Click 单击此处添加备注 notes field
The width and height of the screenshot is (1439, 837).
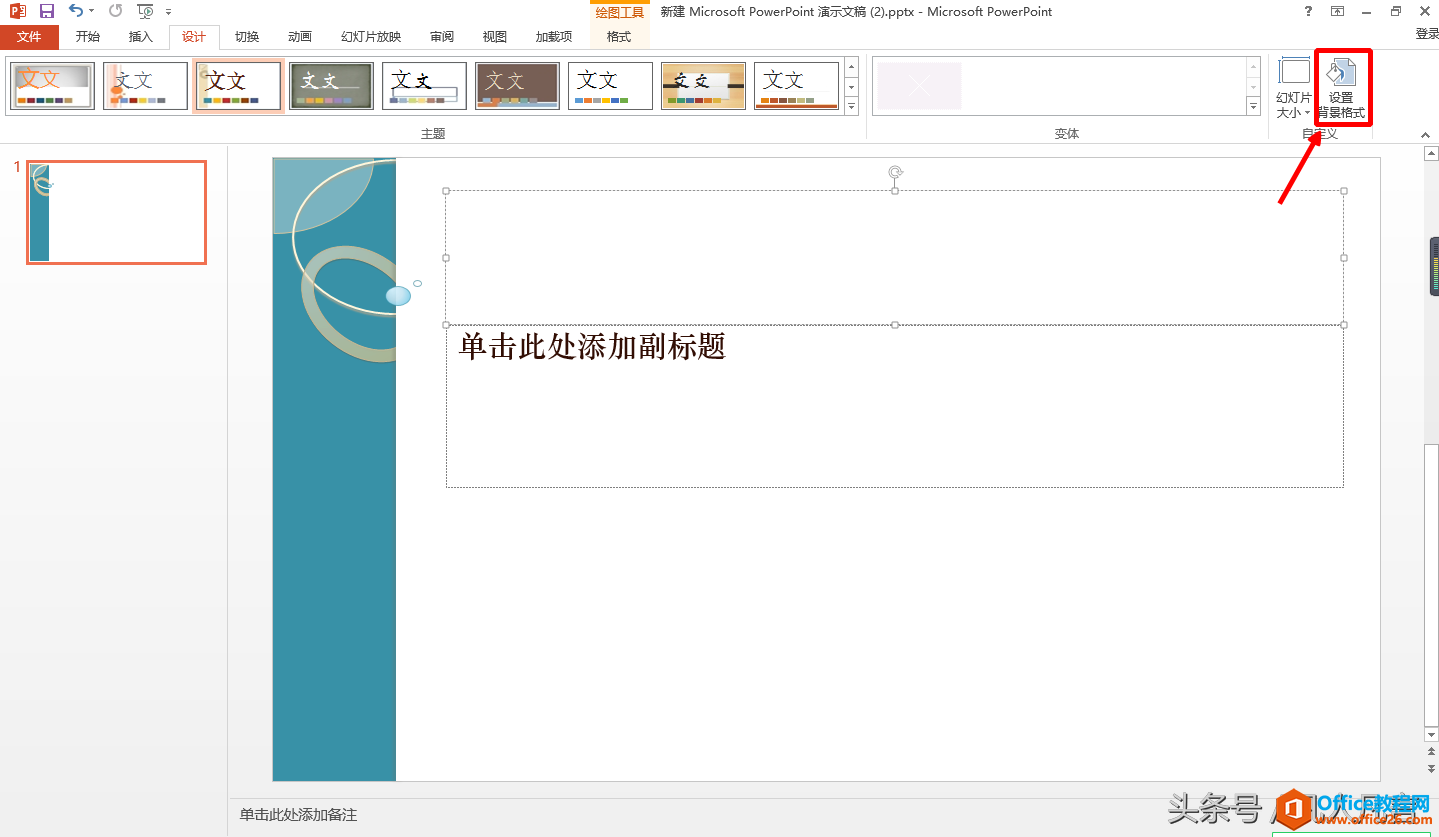pyautogui.click(x=298, y=815)
